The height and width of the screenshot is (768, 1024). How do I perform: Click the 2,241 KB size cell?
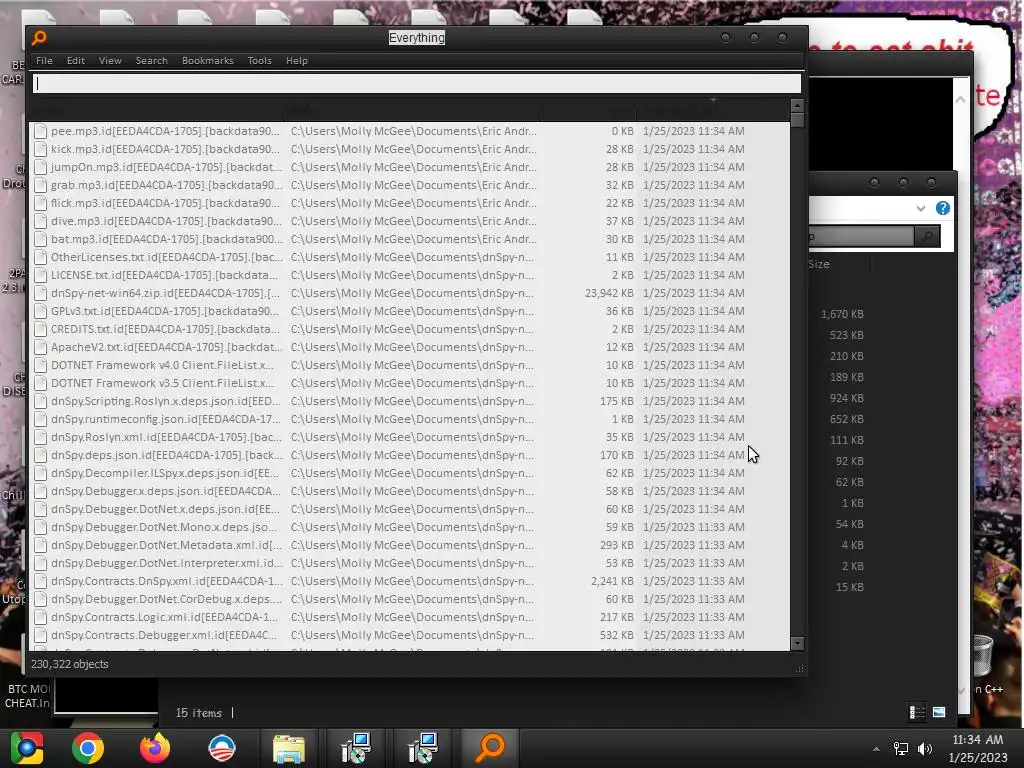click(x=612, y=581)
